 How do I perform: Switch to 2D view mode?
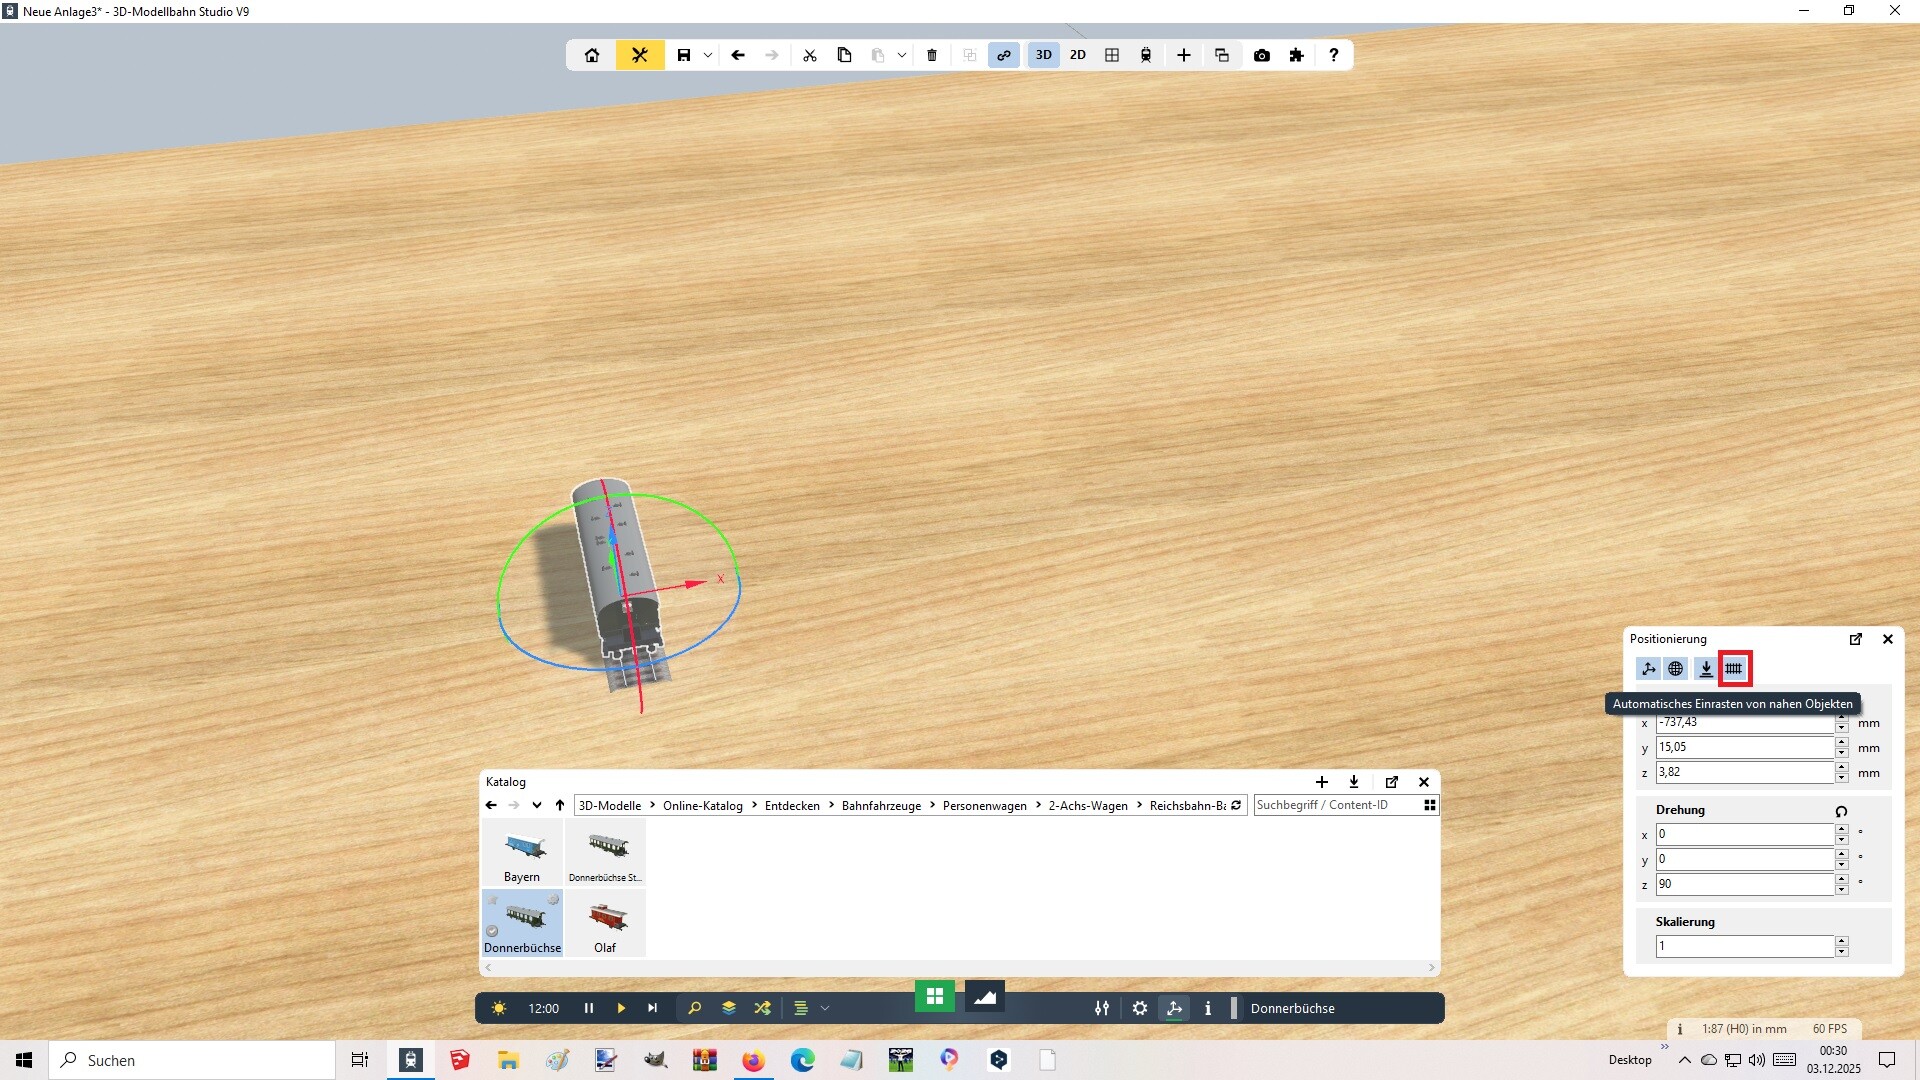click(1078, 55)
